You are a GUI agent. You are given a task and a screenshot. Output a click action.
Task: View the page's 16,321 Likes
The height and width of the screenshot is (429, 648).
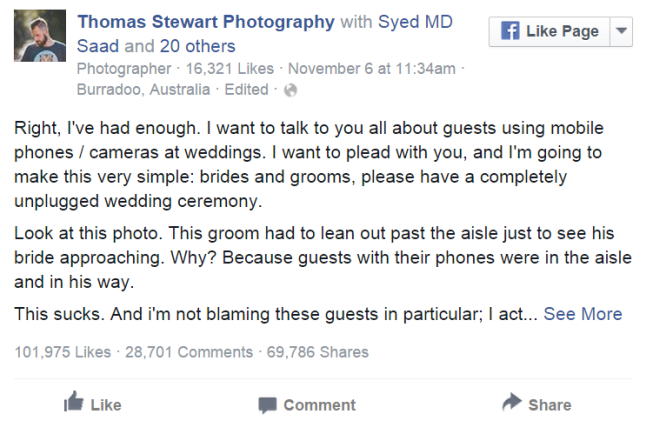point(215,68)
